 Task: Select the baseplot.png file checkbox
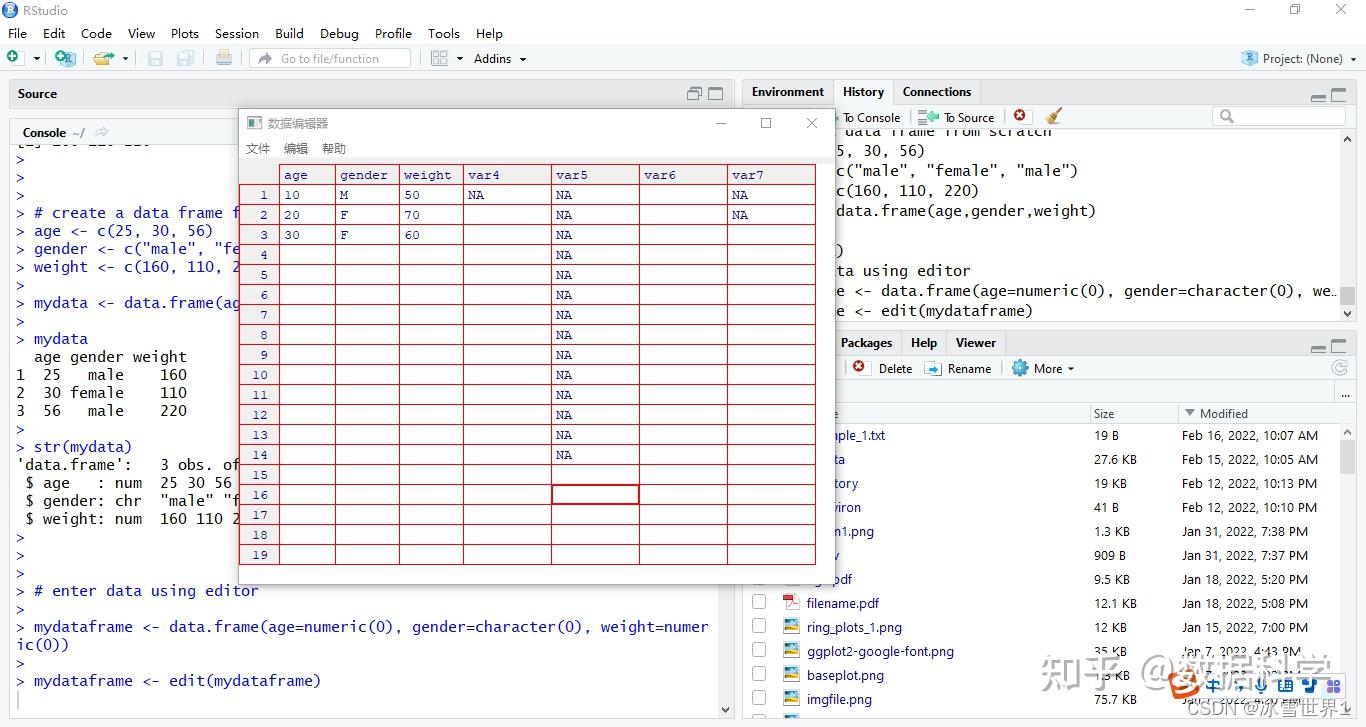[759, 675]
